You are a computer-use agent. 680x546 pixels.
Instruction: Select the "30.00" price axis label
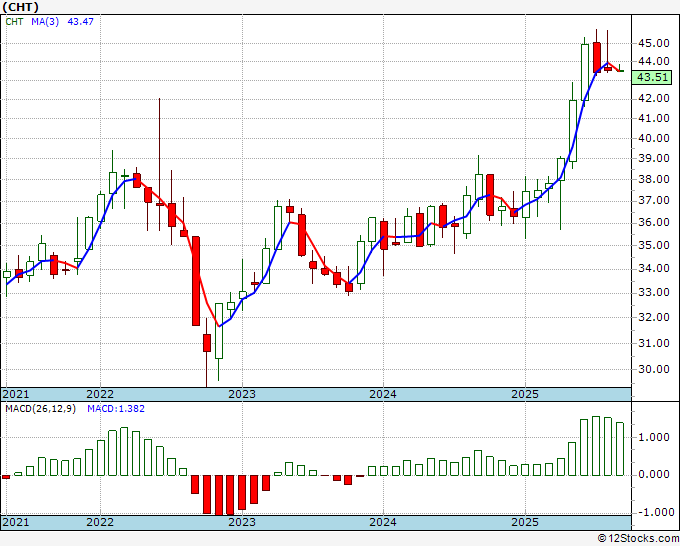[x=654, y=369]
